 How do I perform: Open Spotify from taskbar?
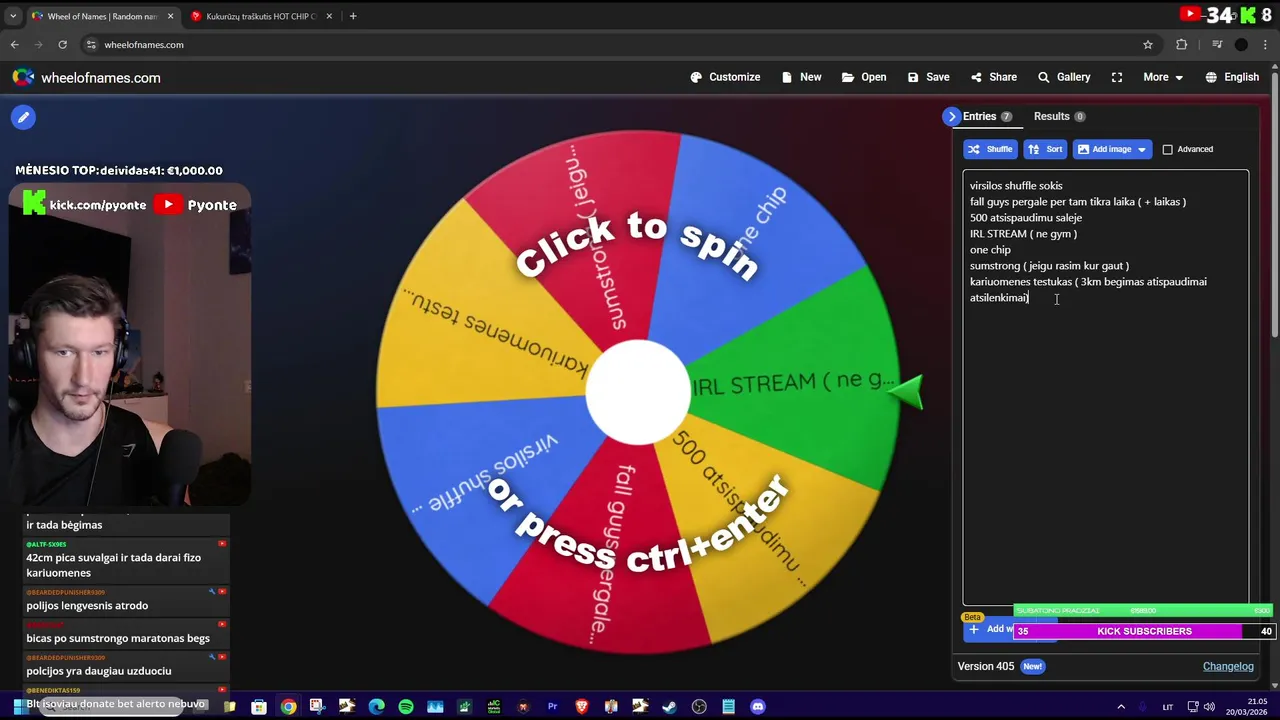point(406,707)
